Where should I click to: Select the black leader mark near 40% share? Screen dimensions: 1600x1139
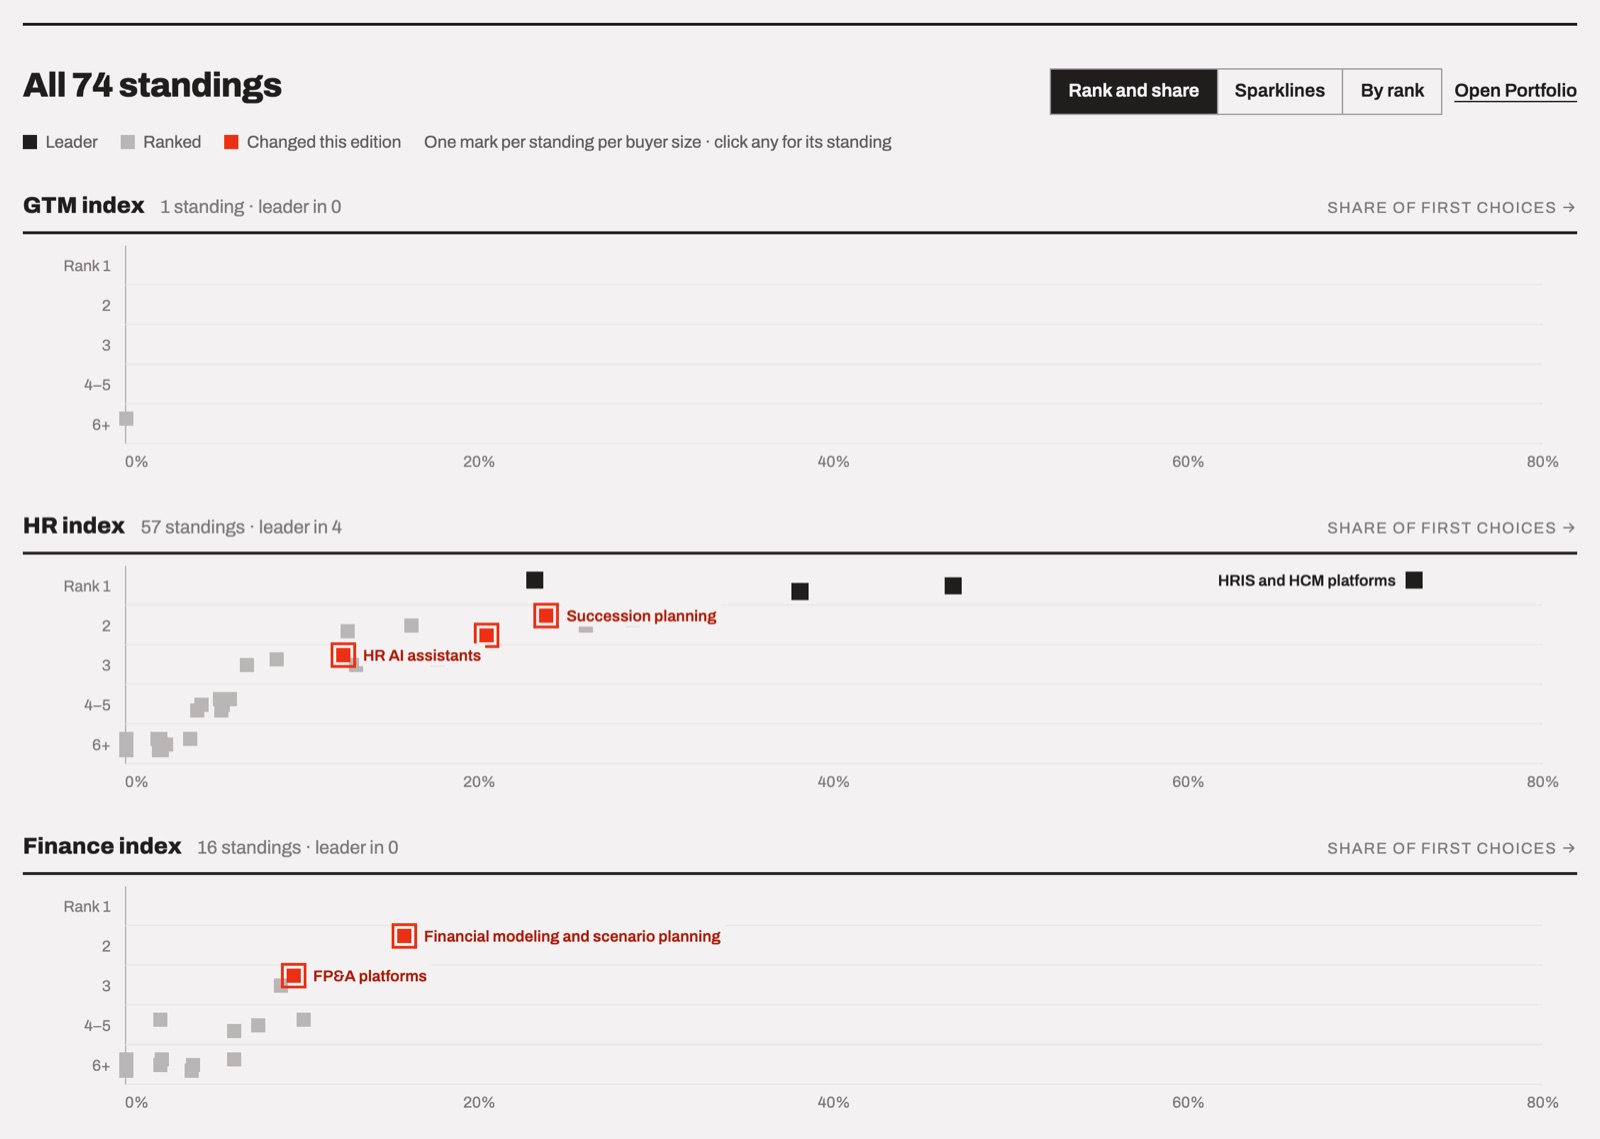(800, 591)
